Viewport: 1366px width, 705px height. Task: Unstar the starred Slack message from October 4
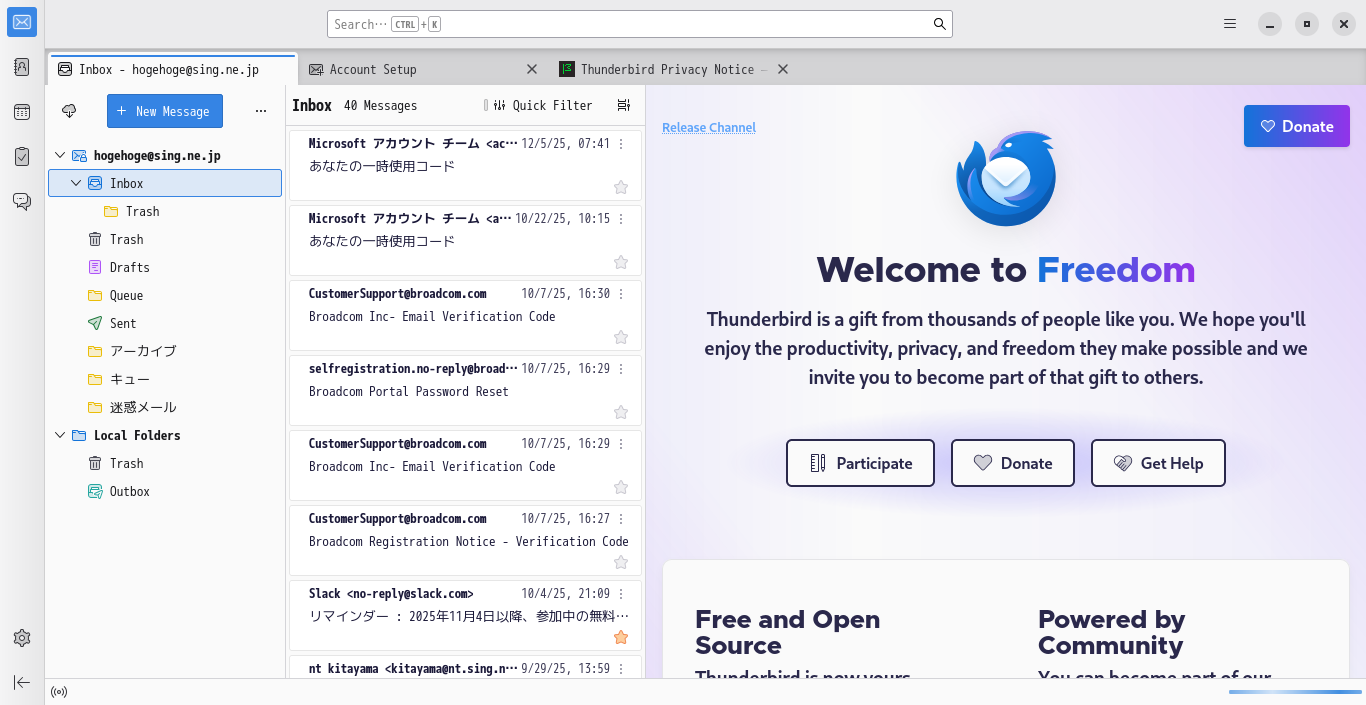click(x=621, y=637)
